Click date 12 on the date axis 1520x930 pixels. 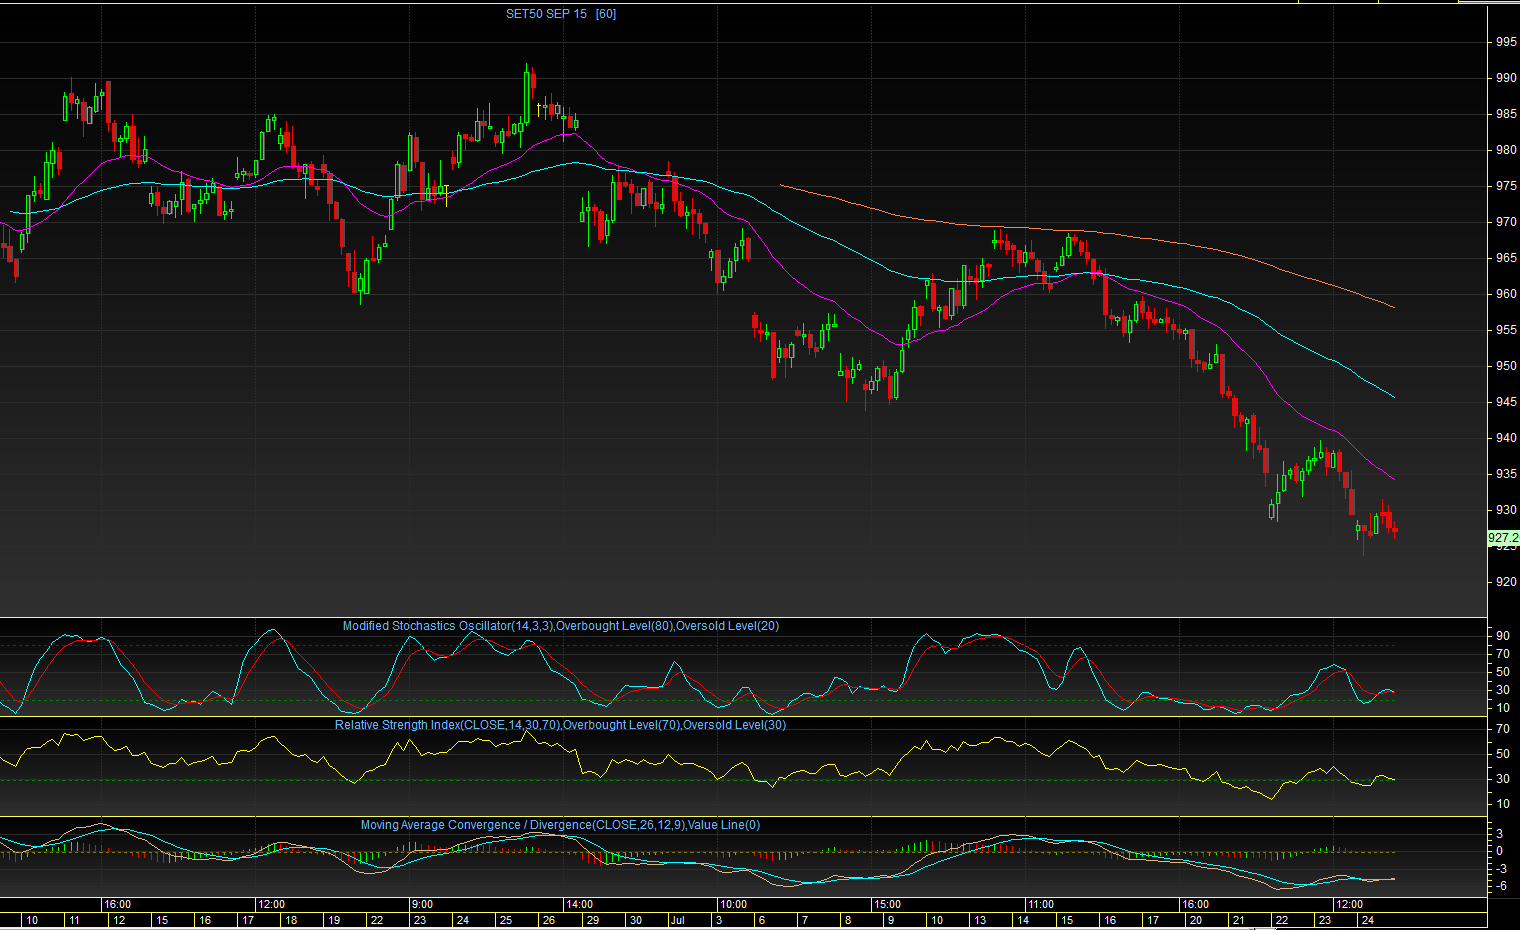pyautogui.click(x=119, y=920)
